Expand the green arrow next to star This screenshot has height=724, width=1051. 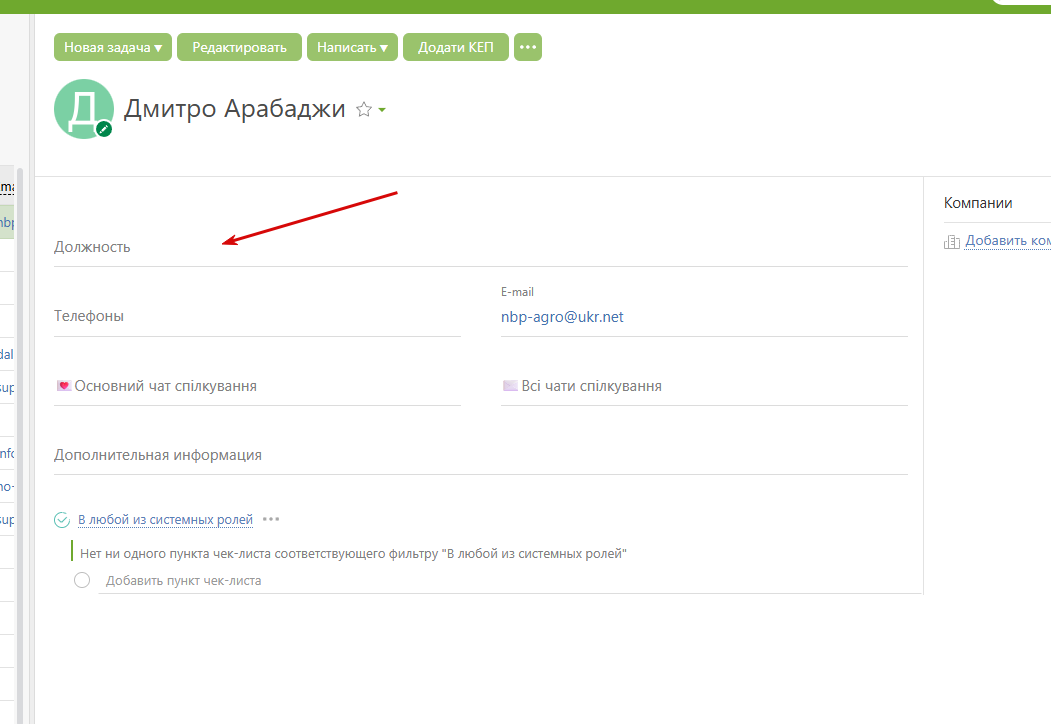pos(382,109)
